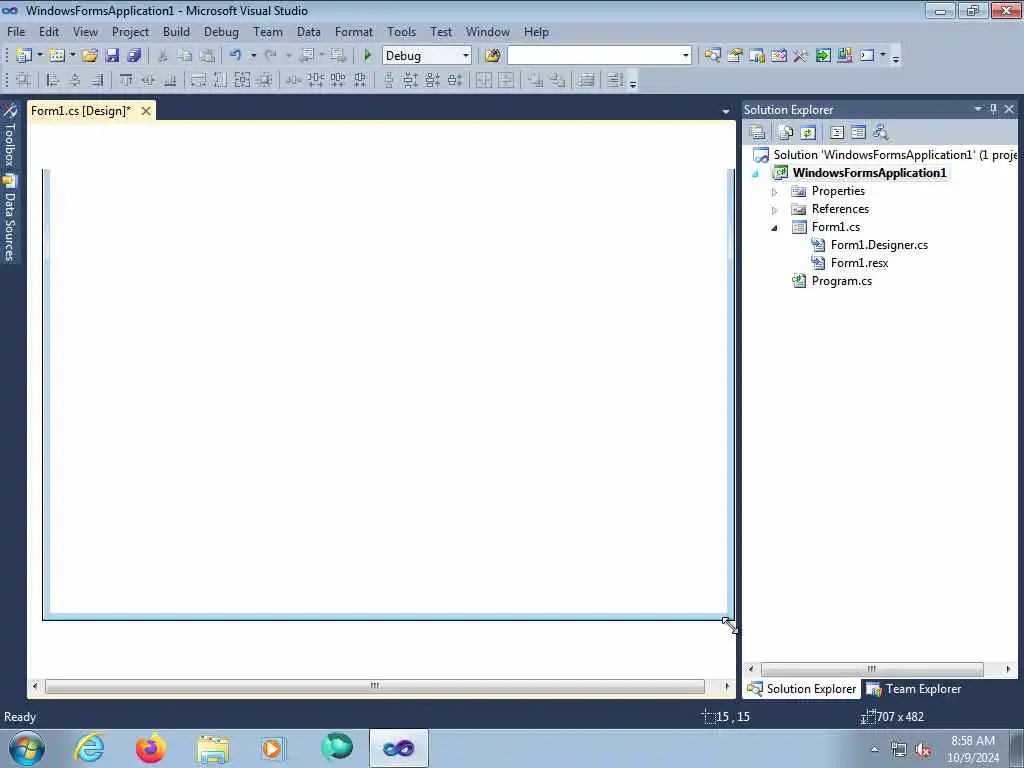Click Make Vertical Spacing Equal icon
This screenshot has height=768, width=1024.
(x=389, y=80)
